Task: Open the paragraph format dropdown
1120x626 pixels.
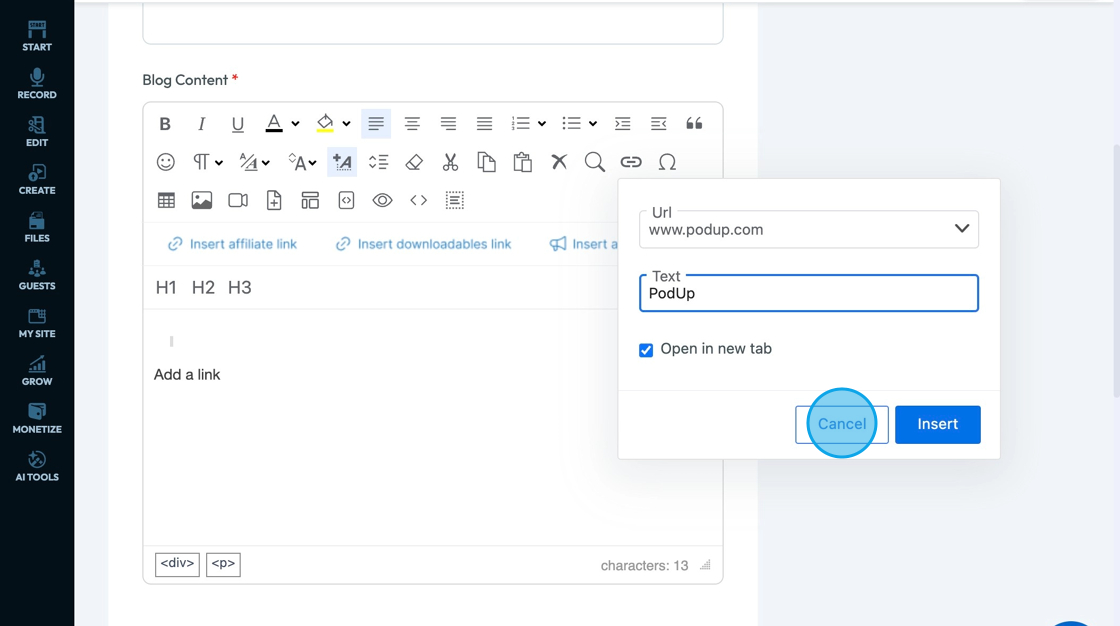Action: [207, 162]
